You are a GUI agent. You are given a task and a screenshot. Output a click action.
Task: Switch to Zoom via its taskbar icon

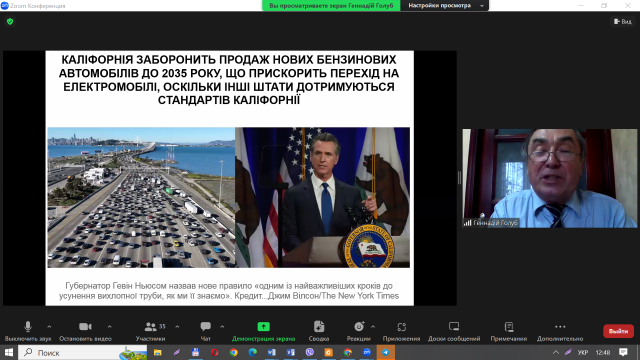pyautogui.click(x=367, y=352)
